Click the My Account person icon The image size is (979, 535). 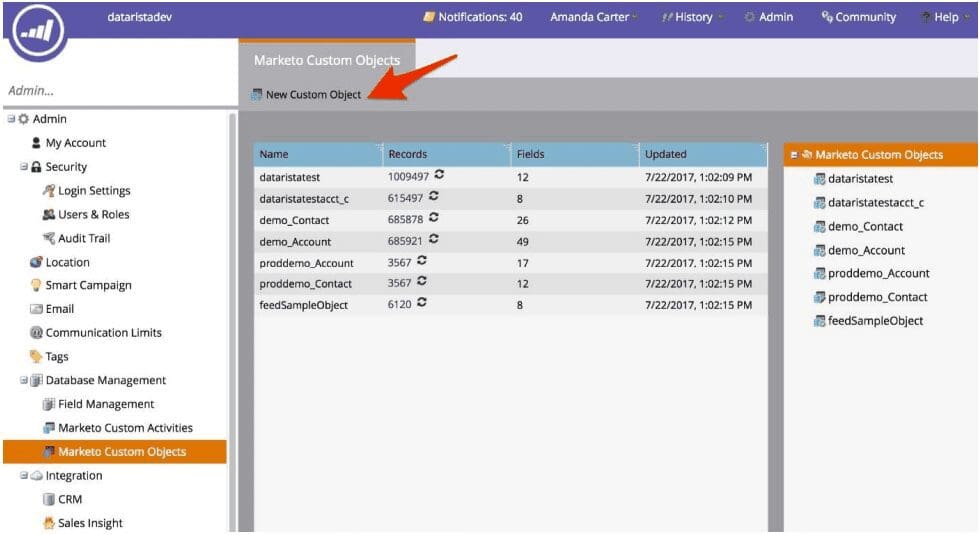click(x=36, y=142)
